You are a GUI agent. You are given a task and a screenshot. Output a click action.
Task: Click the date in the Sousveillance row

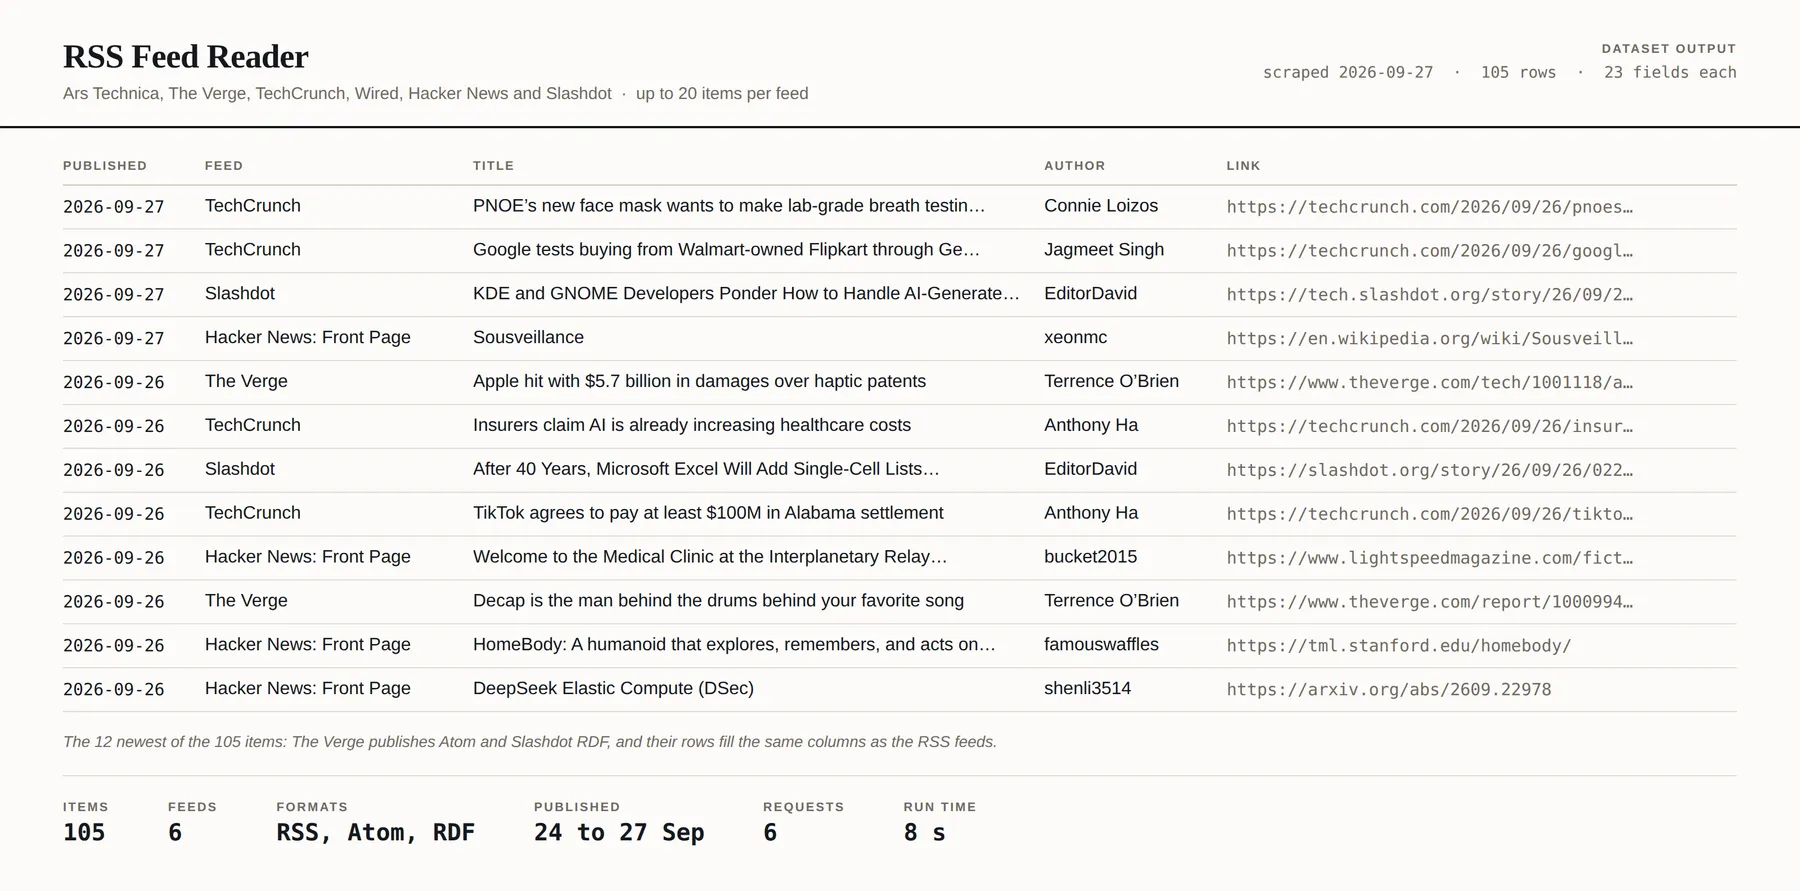(114, 339)
